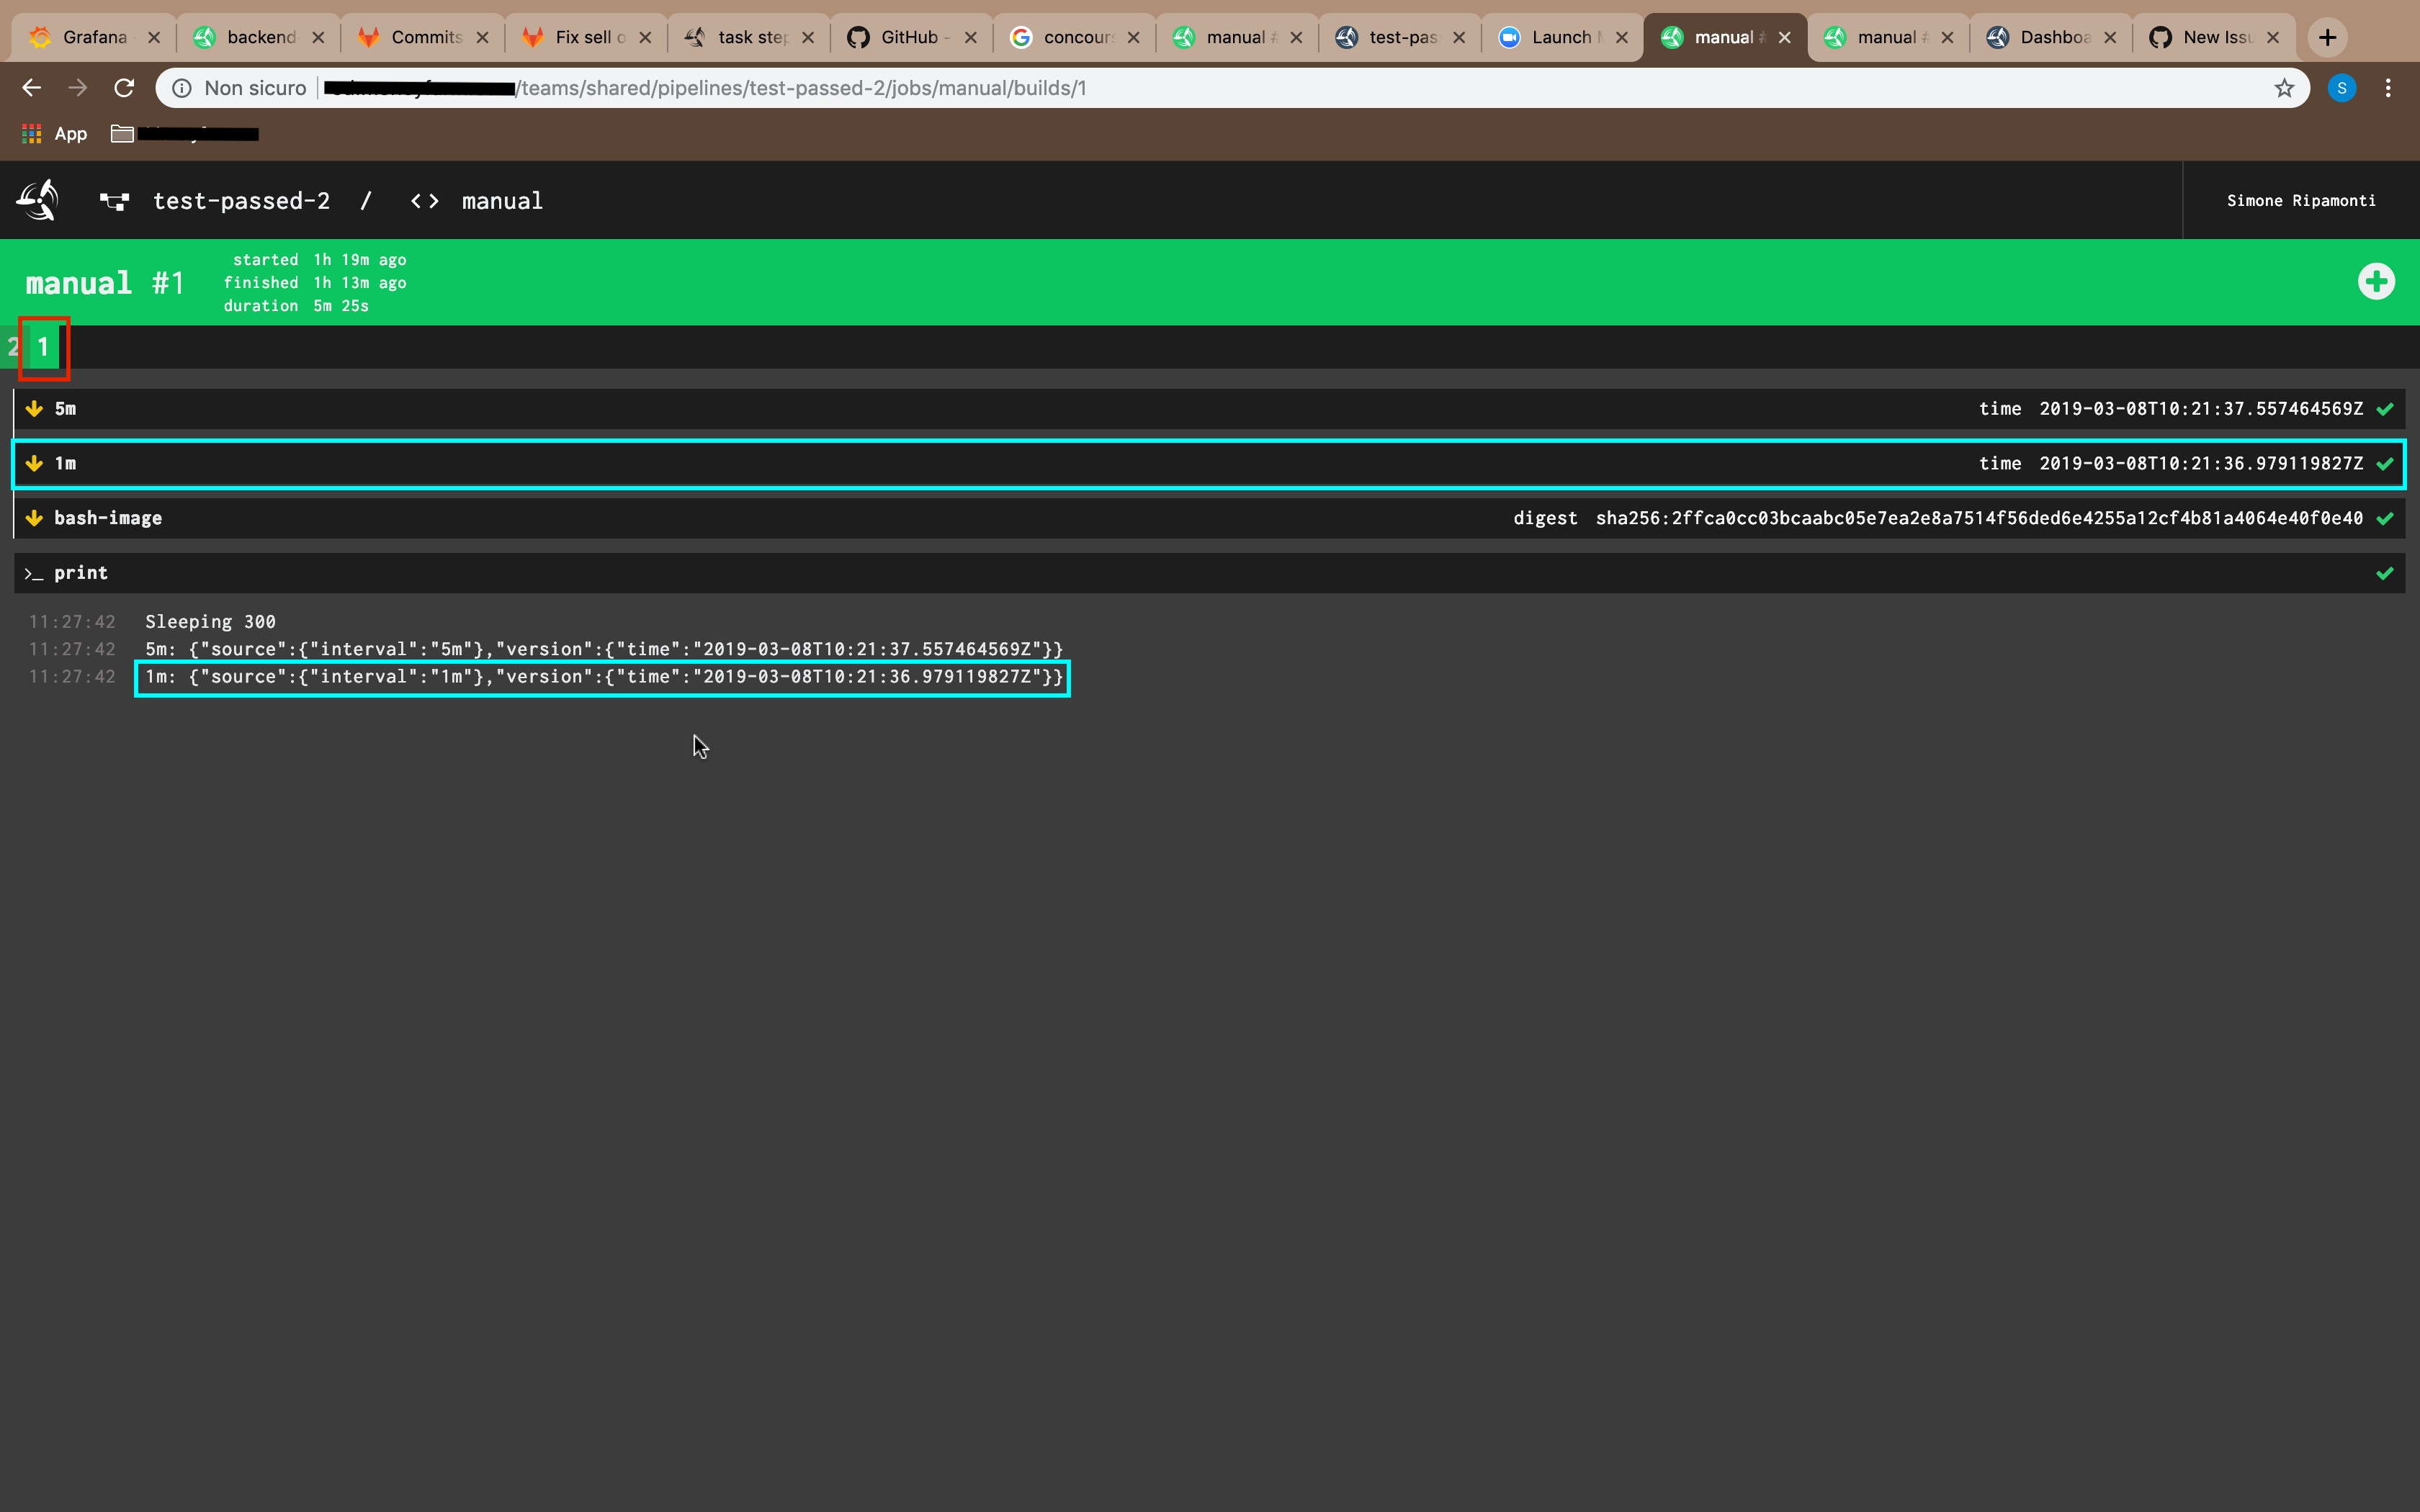Trigger new build with plus icon
The width and height of the screenshot is (2420, 1512).
pos(2375,282)
